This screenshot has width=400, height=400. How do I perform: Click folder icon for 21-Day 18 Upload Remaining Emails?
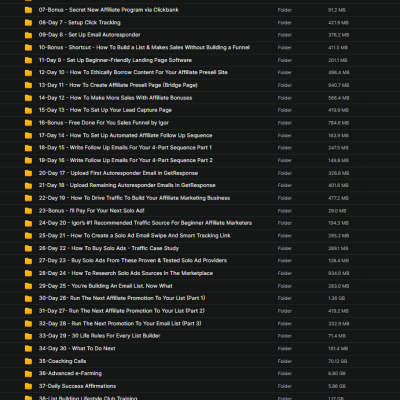point(29,186)
